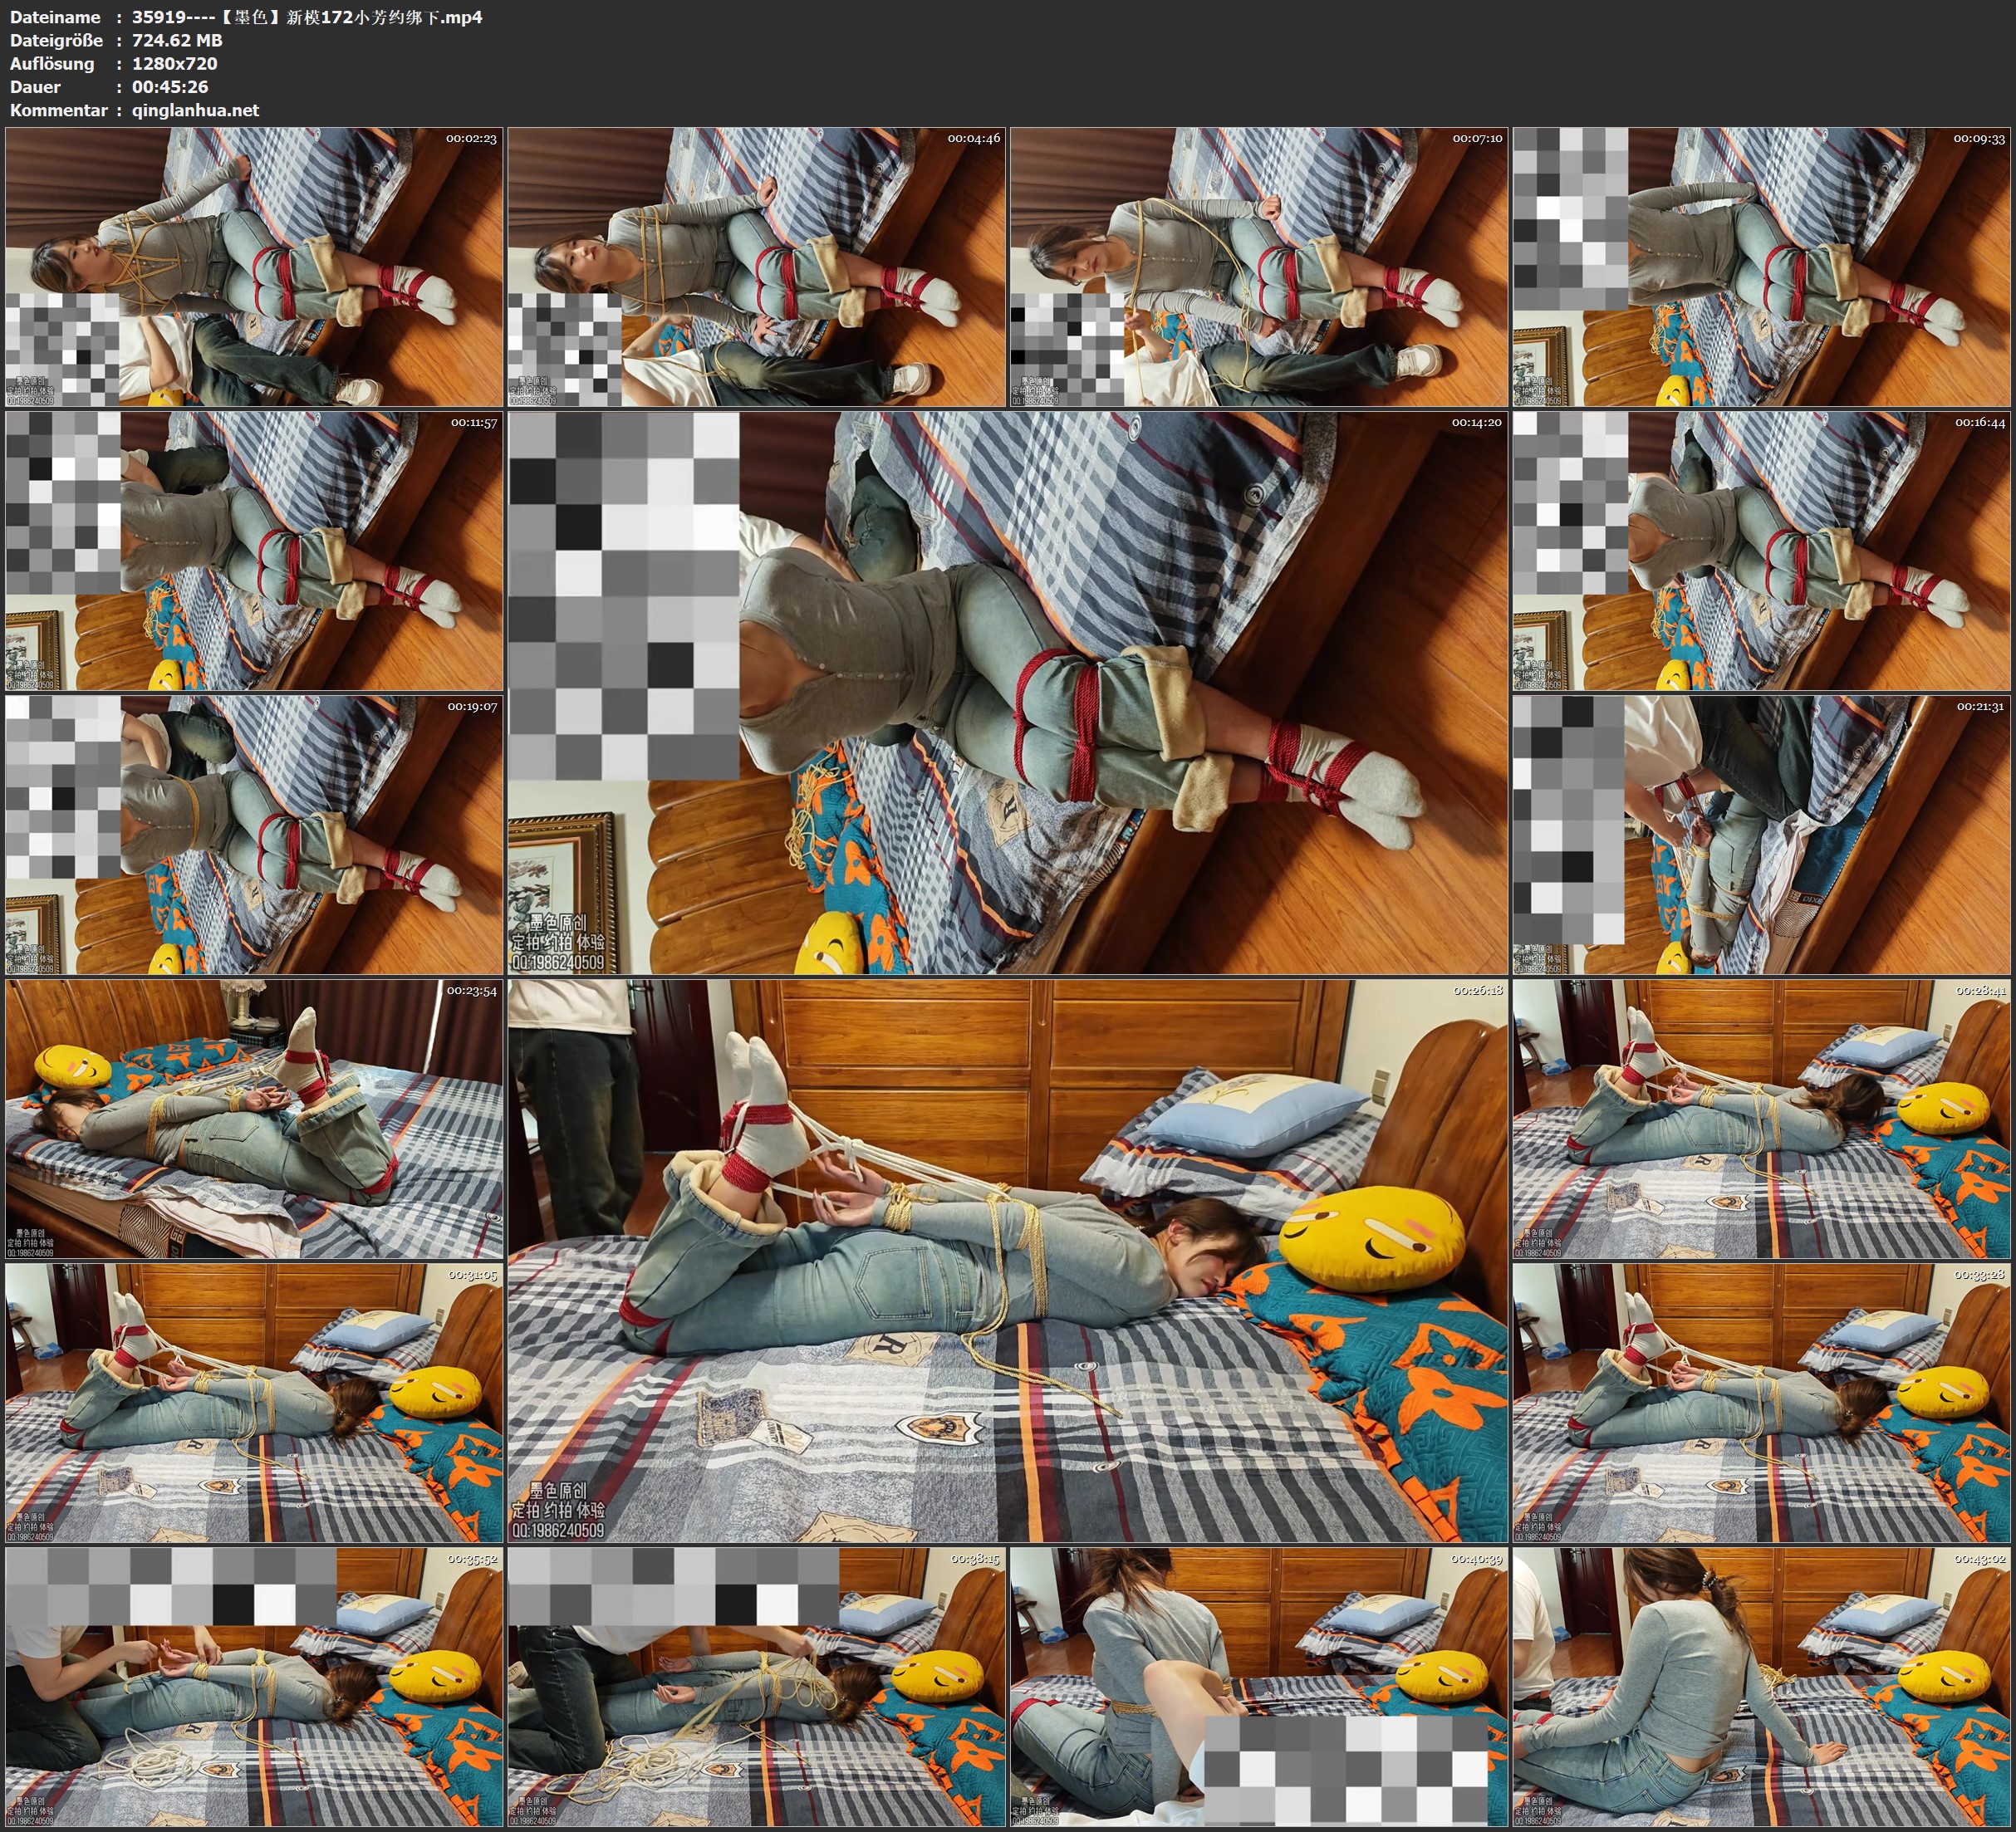
Task: Select the thumbnail stamped 00:40:39
Action: tap(1259, 1687)
